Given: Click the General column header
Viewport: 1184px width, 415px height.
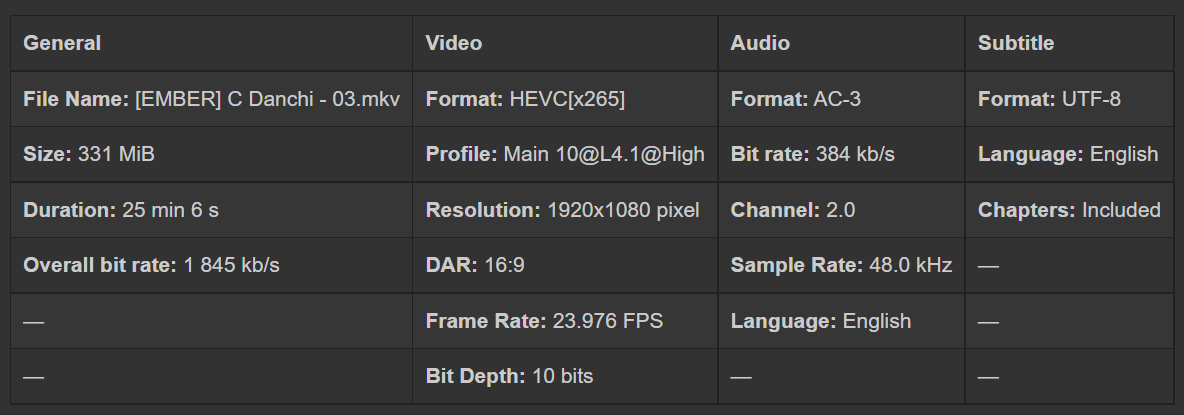Looking at the screenshot, I should [62, 43].
